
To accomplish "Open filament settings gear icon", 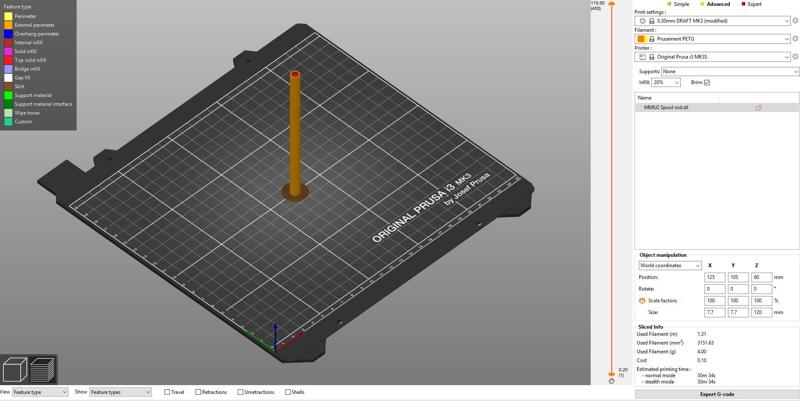I will [x=795, y=39].
